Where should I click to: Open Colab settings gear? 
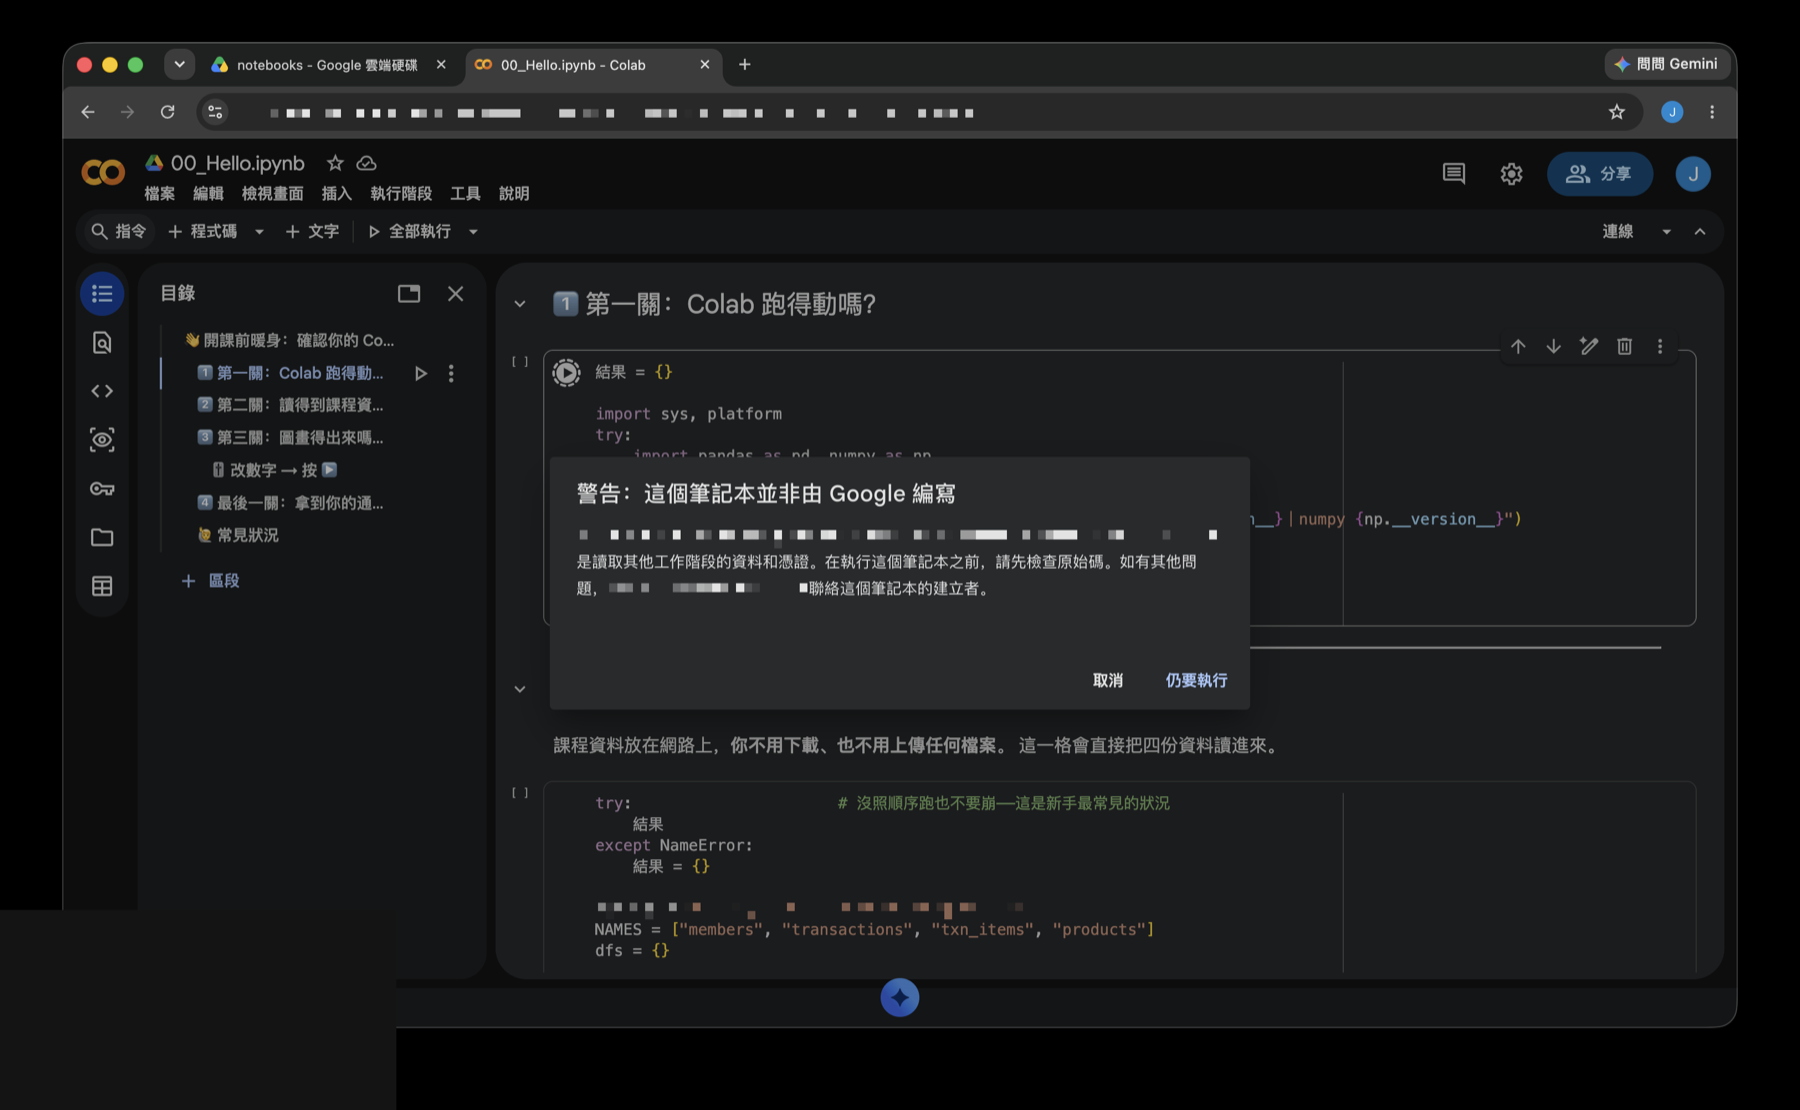pyautogui.click(x=1511, y=174)
